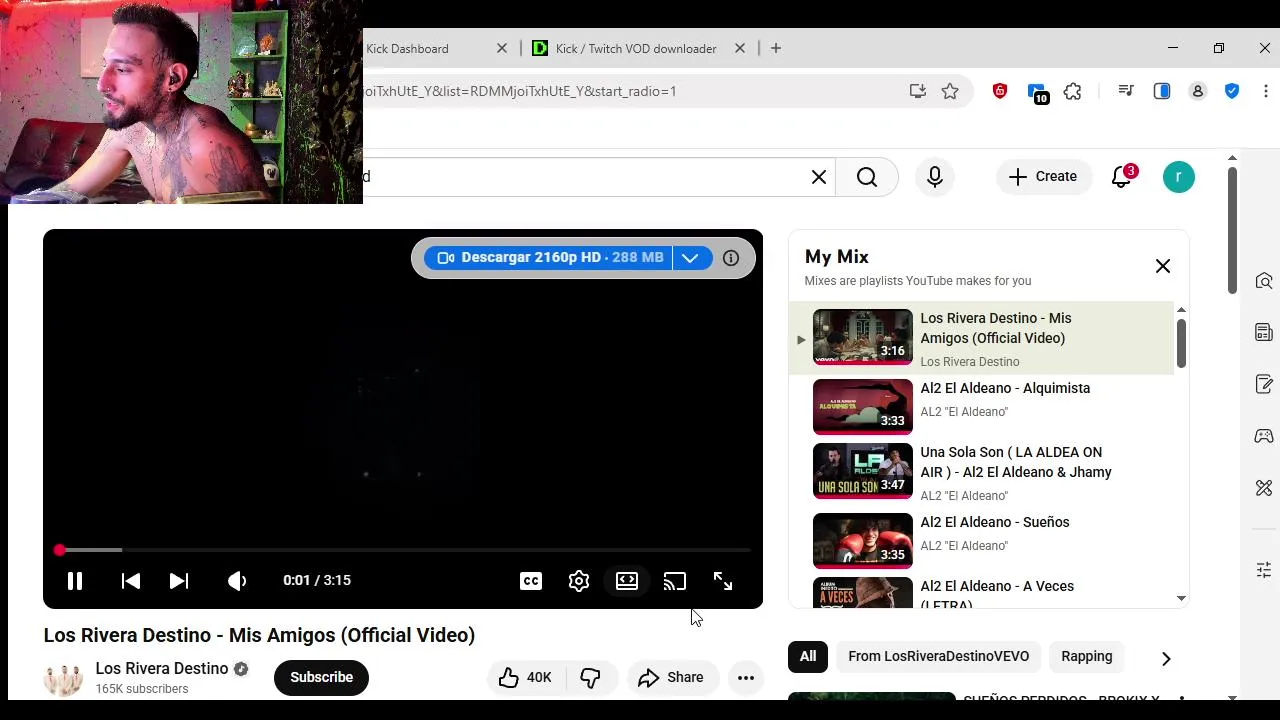
Task: Open the media control button
Action: click(1126, 91)
